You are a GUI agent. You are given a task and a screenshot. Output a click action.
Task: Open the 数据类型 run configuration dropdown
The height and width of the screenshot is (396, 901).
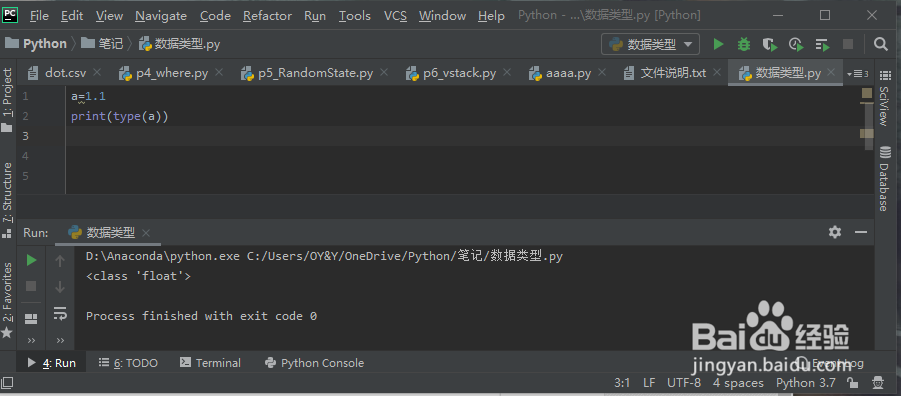650,44
